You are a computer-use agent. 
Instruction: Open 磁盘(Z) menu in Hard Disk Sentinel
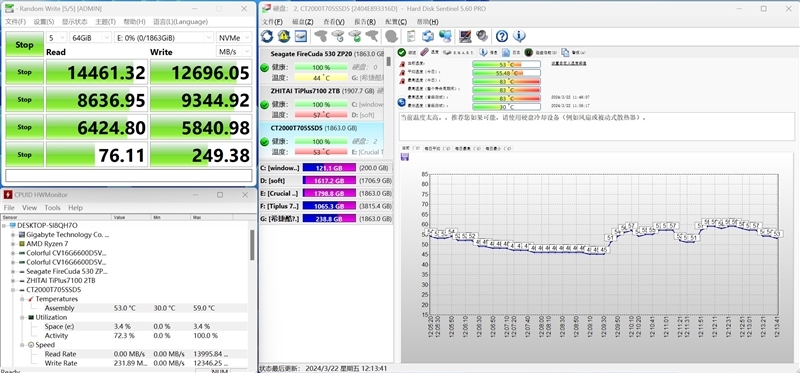(x=303, y=22)
